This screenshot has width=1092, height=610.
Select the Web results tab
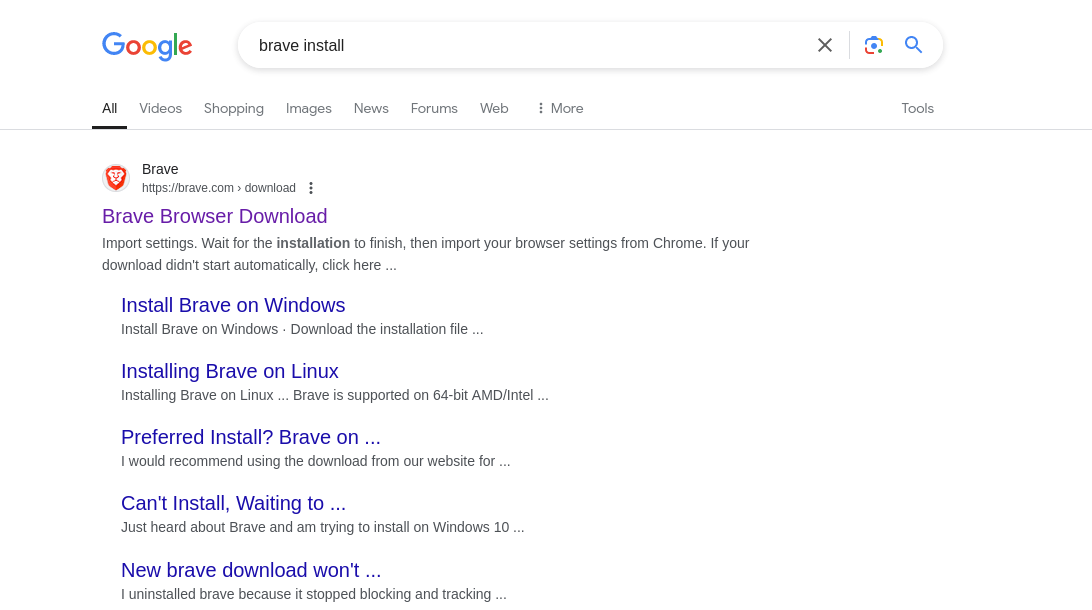pyautogui.click(x=494, y=109)
